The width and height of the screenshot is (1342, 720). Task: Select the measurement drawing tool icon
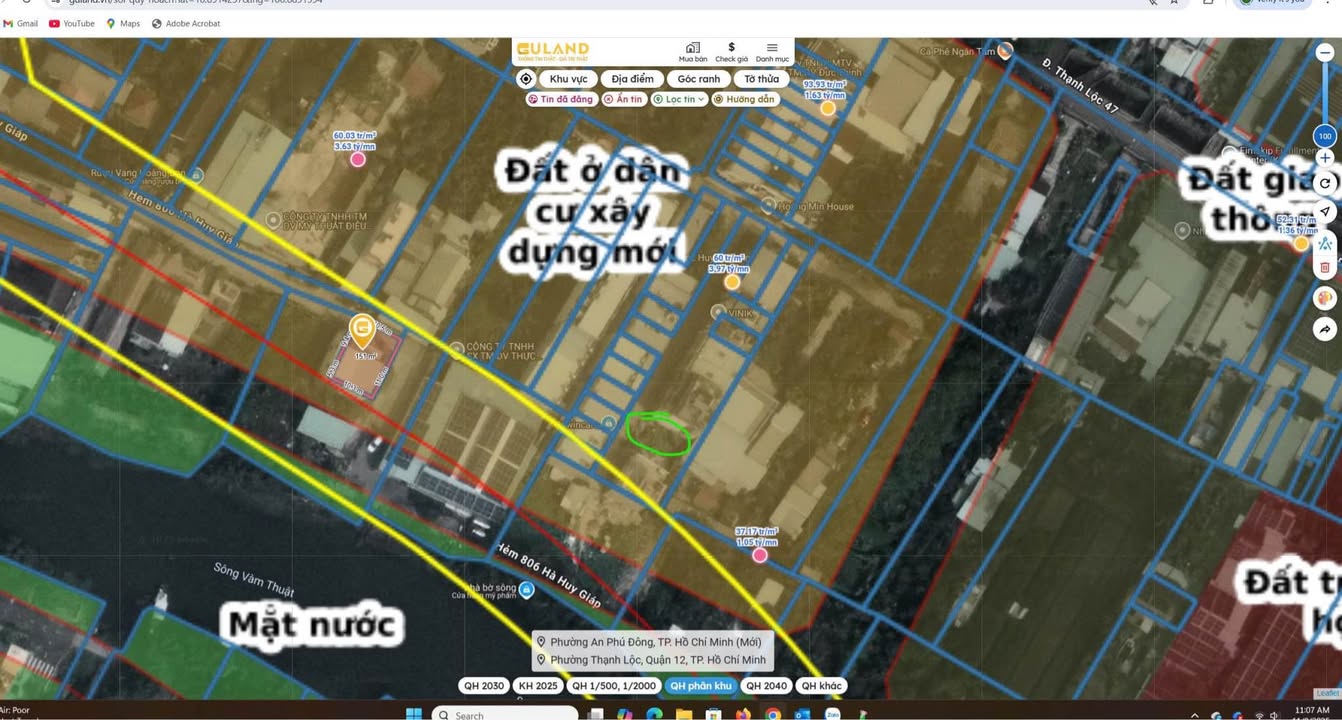coord(1325,243)
